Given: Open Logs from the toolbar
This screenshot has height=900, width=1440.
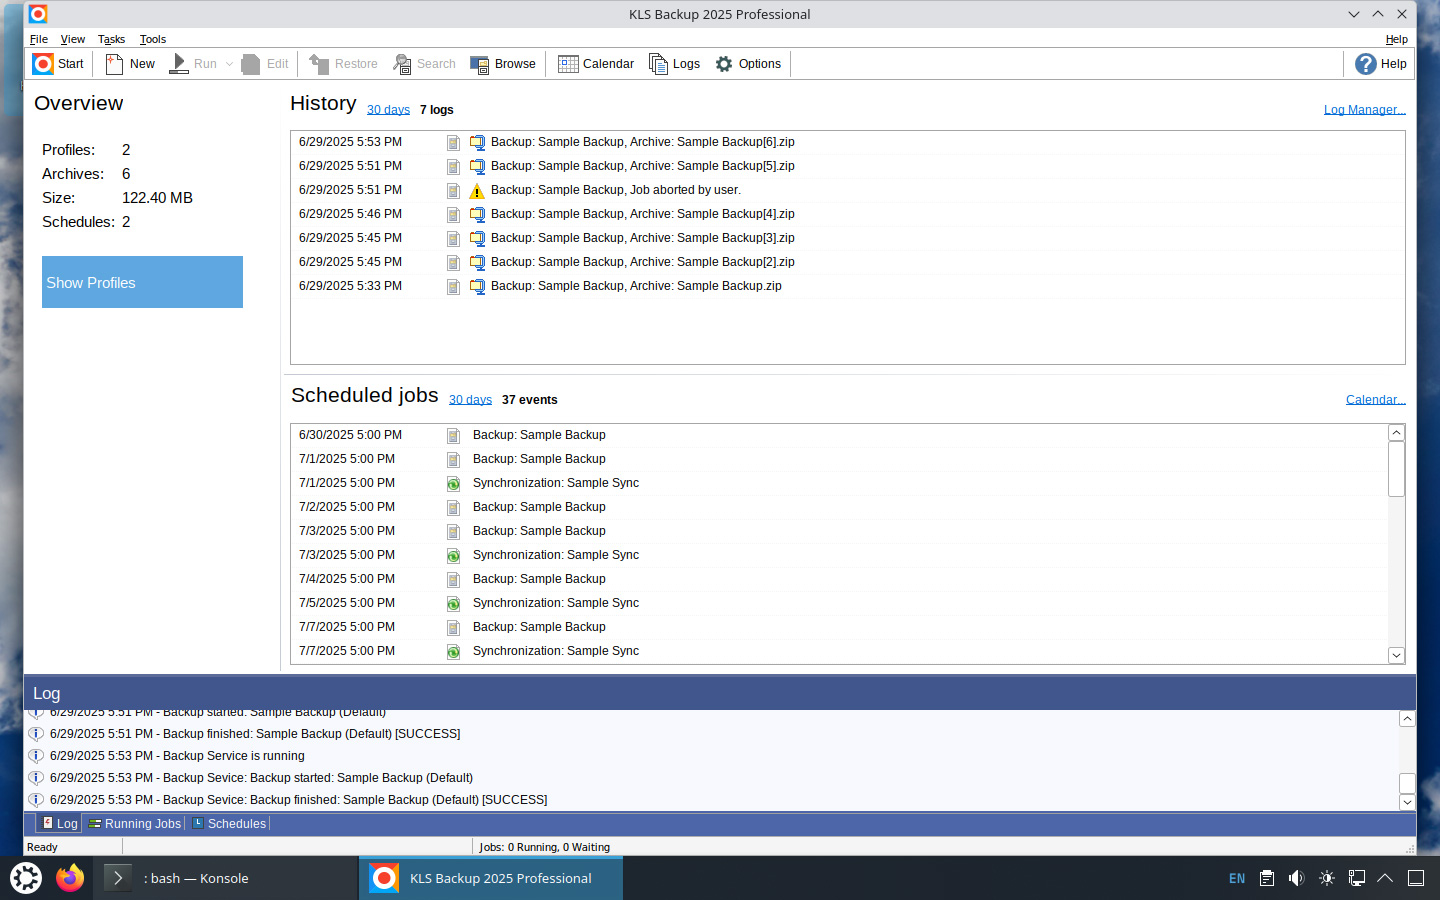Looking at the screenshot, I should 675,64.
